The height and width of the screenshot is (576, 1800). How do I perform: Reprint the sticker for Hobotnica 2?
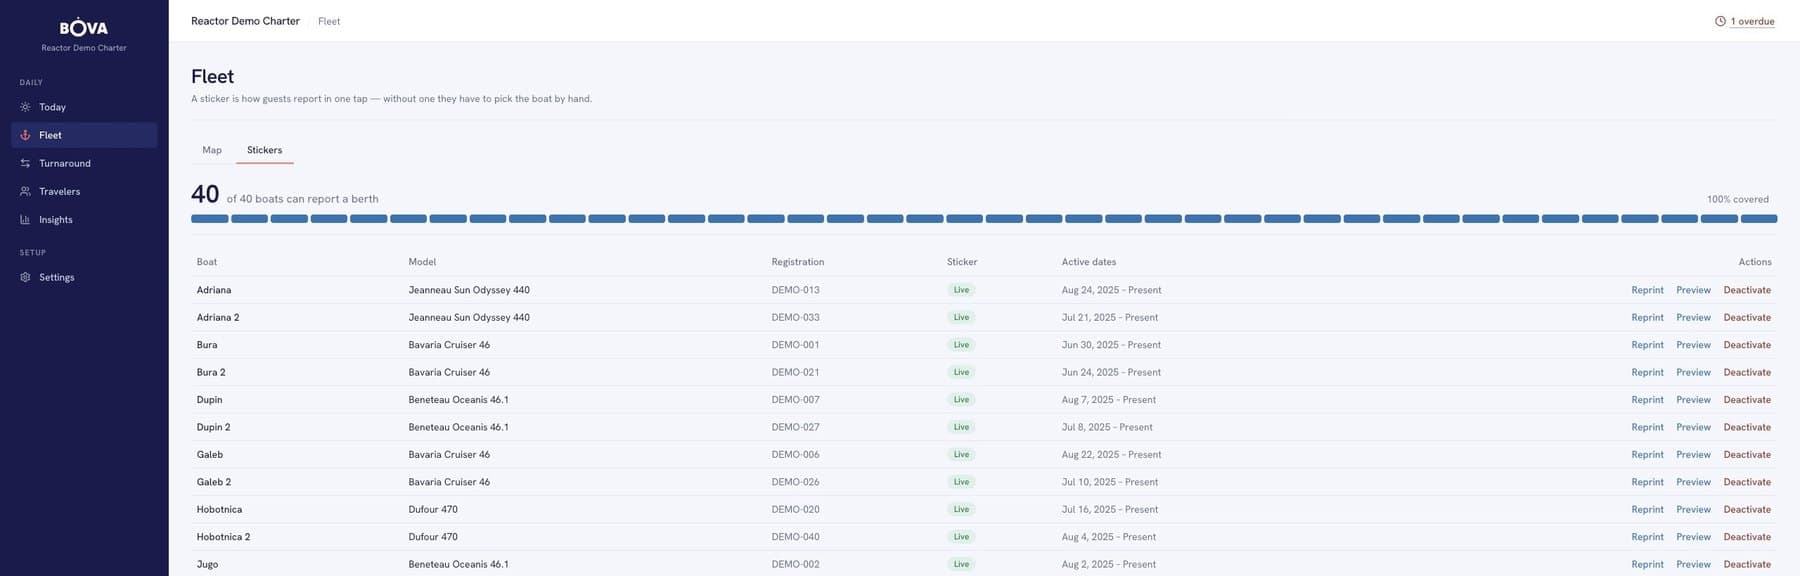pos(1647,537)
